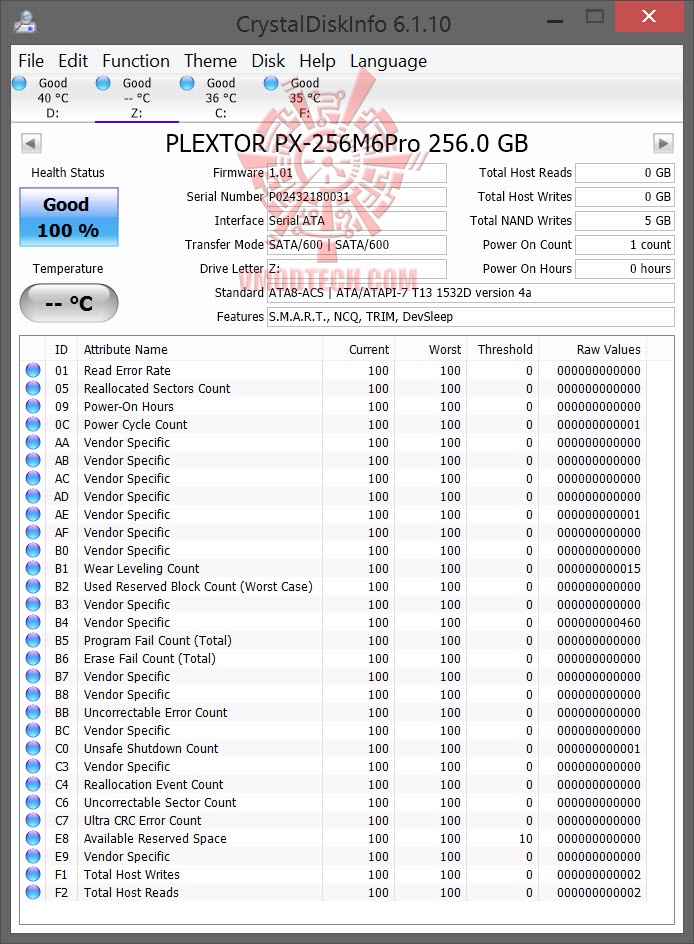Click threshold value 10 in E8 row
694x944 pixels.
click(525, 839)
